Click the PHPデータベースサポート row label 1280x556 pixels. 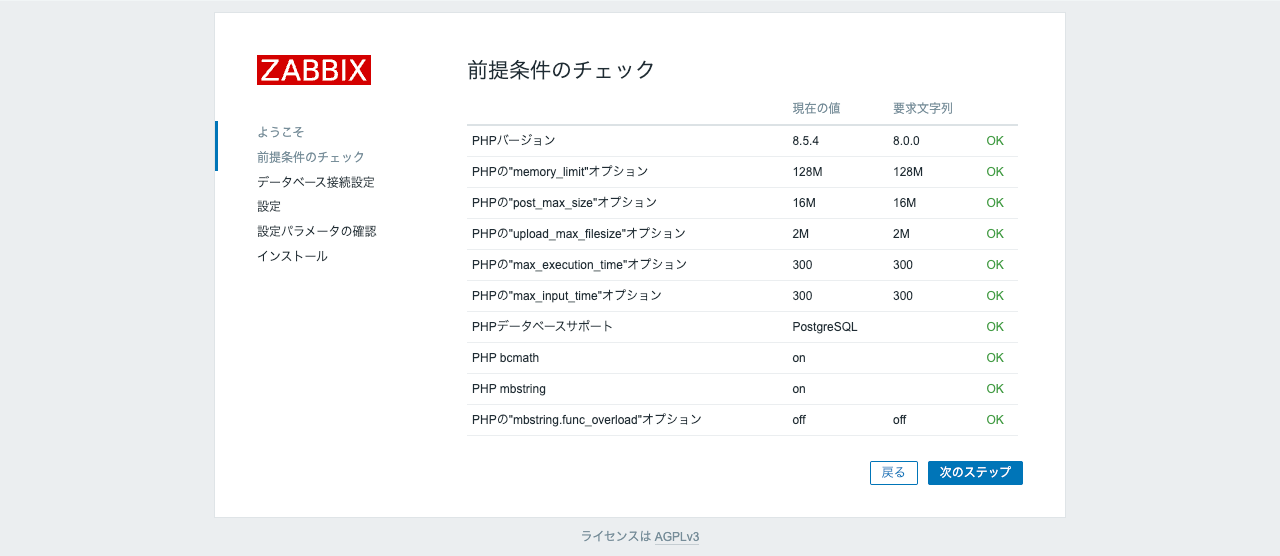[543, 327]
